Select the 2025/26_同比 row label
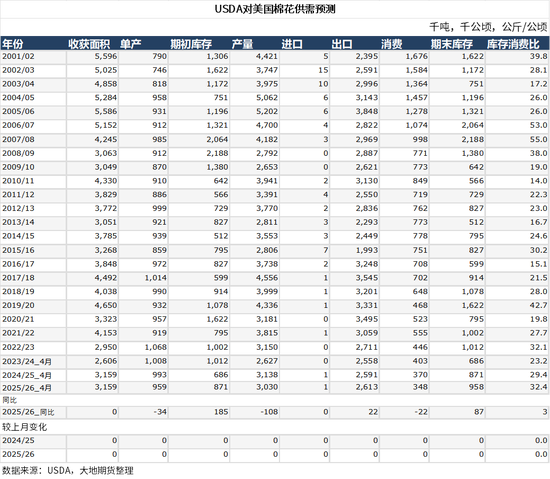This screenshot has height=479, width=550. tap(28, 412)
